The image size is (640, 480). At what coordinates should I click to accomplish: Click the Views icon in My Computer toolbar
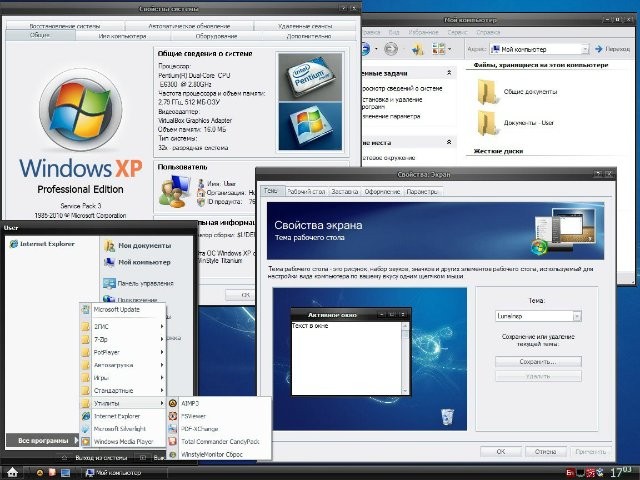click(438, 49)
